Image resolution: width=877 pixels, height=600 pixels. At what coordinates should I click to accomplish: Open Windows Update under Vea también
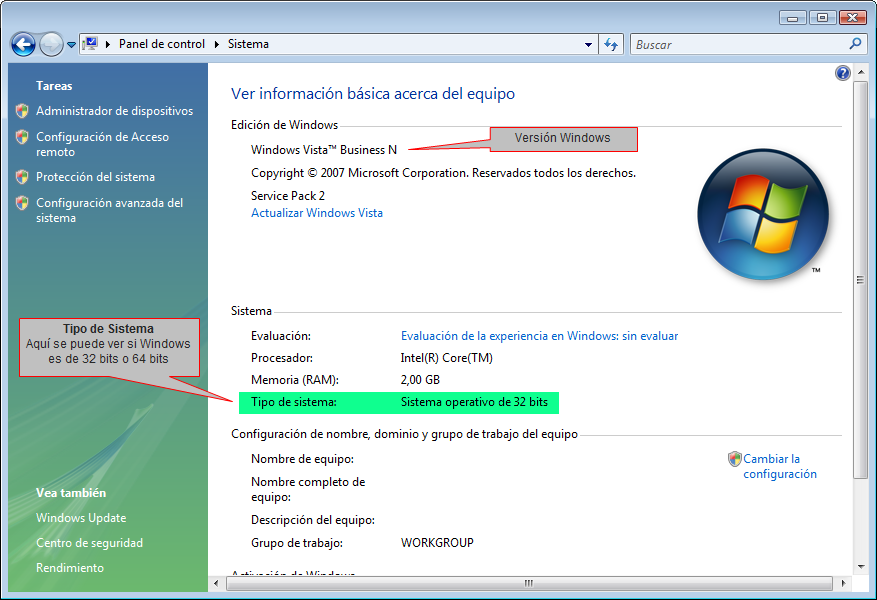(x=81, y=518)
